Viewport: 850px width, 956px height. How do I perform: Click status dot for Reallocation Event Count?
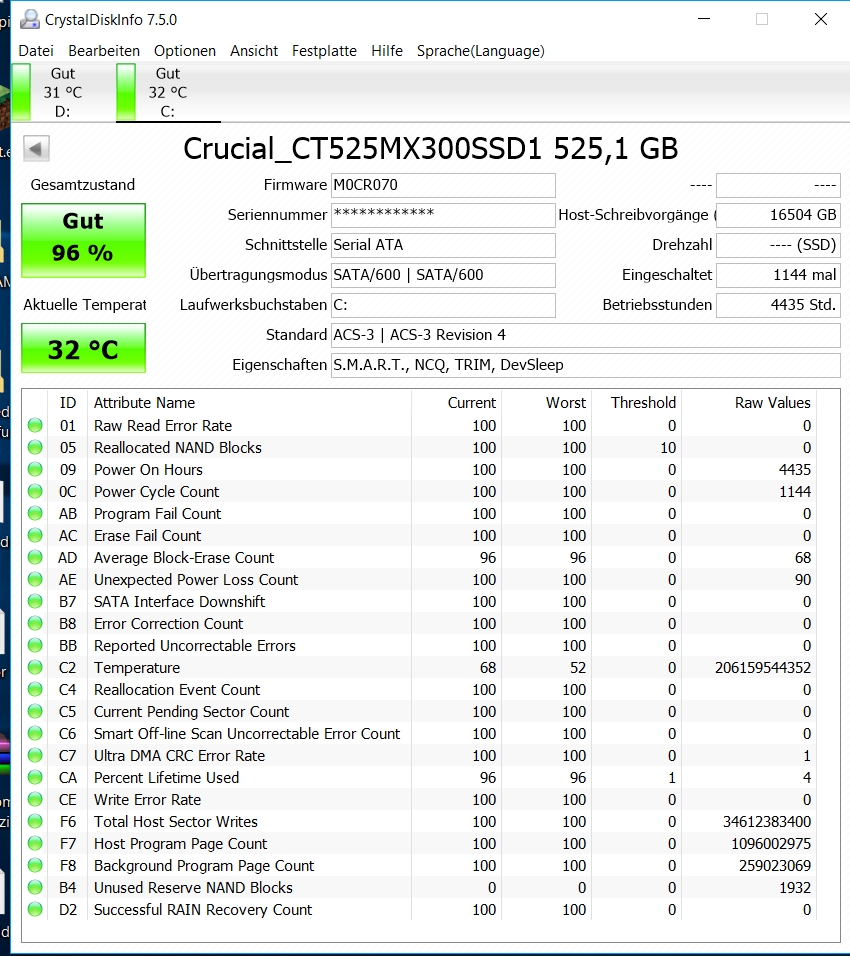point(35,689)
